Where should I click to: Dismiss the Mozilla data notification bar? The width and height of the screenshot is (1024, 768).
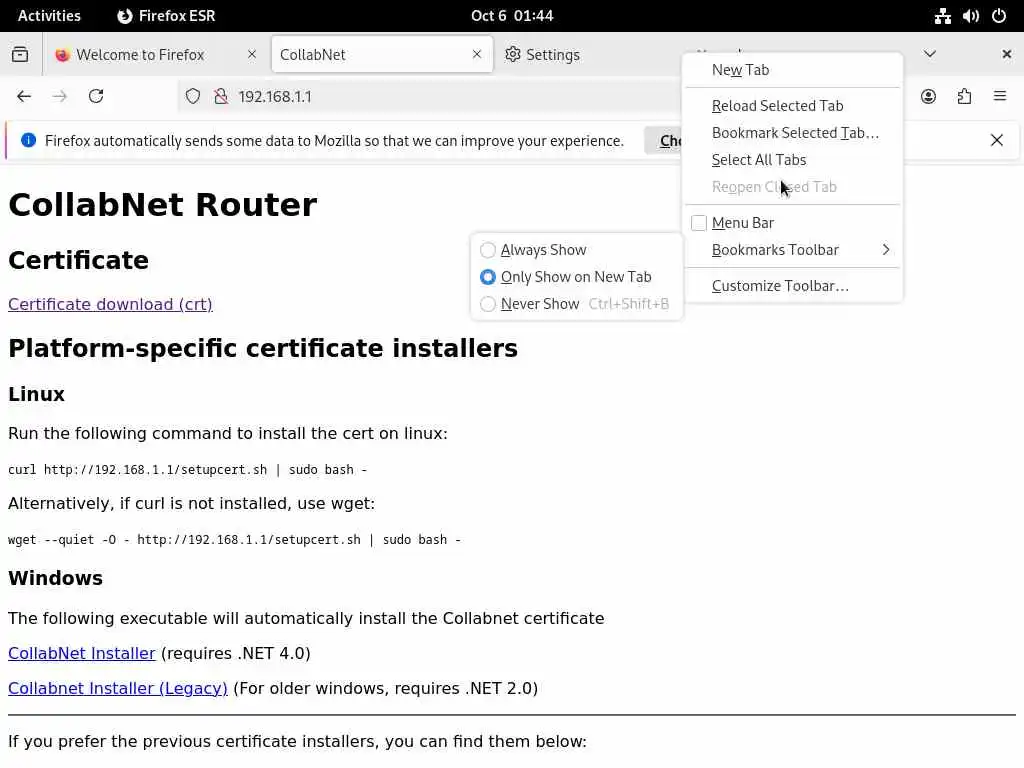tap(997, 140)
